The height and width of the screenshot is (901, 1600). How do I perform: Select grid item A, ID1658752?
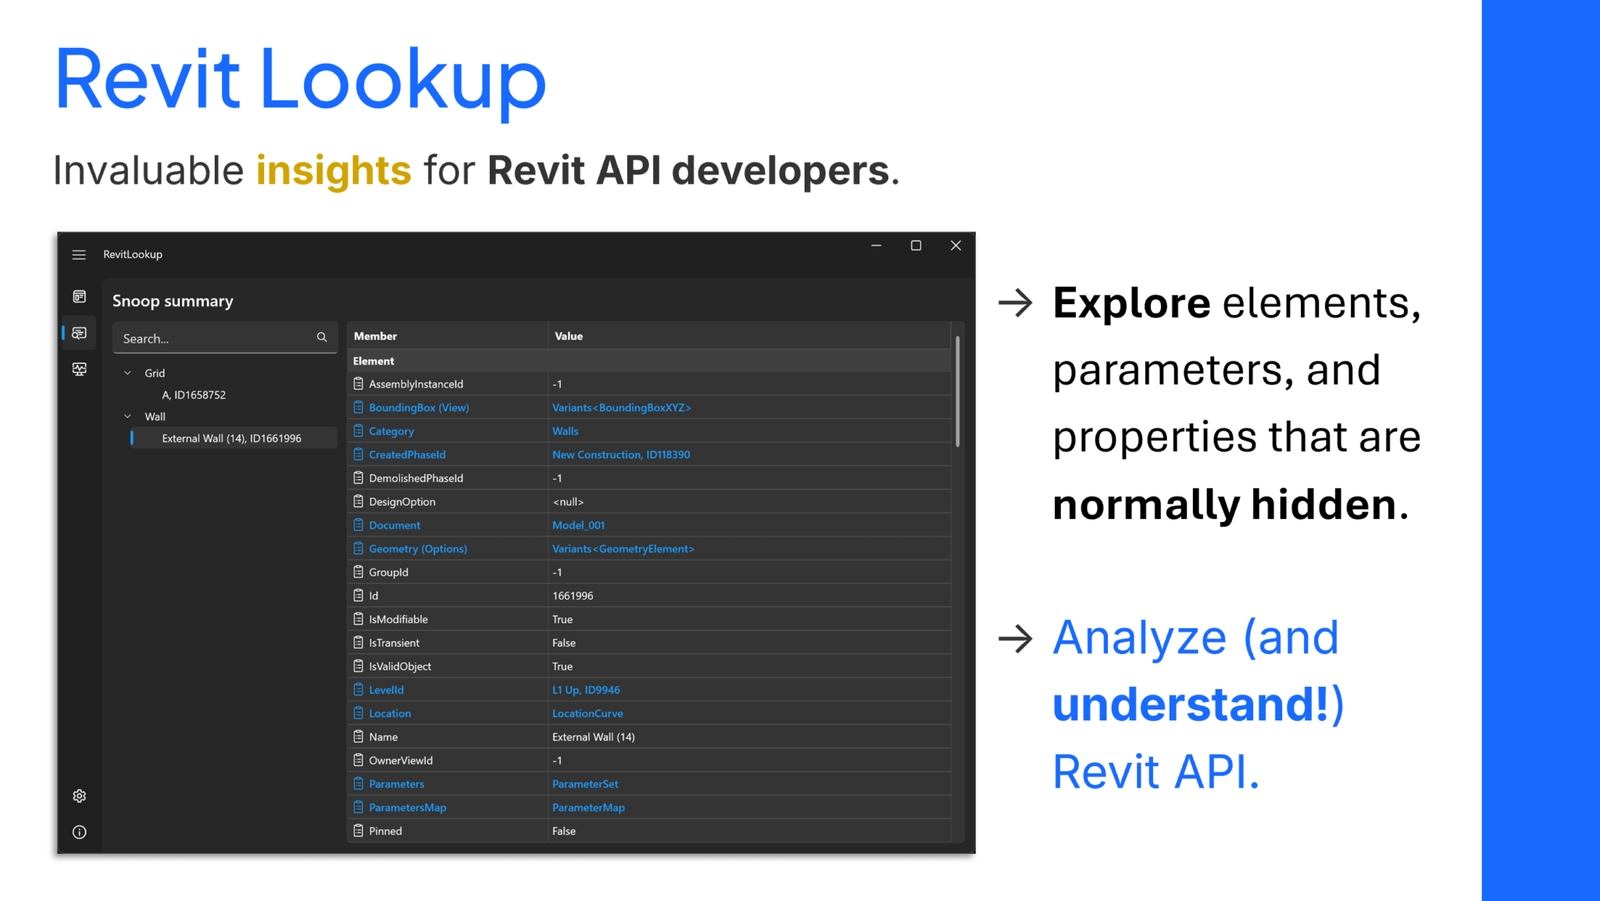(x=194, y=394)
